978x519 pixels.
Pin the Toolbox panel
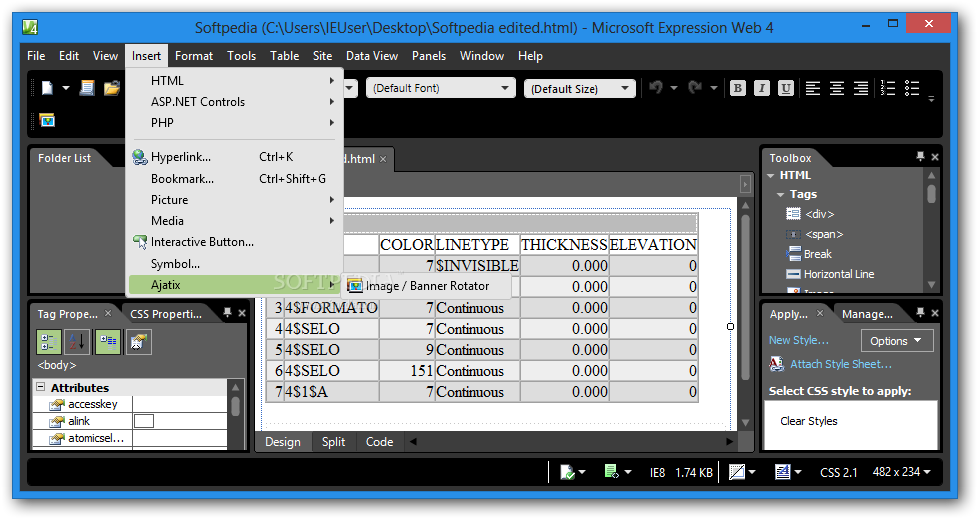point(920,157)
